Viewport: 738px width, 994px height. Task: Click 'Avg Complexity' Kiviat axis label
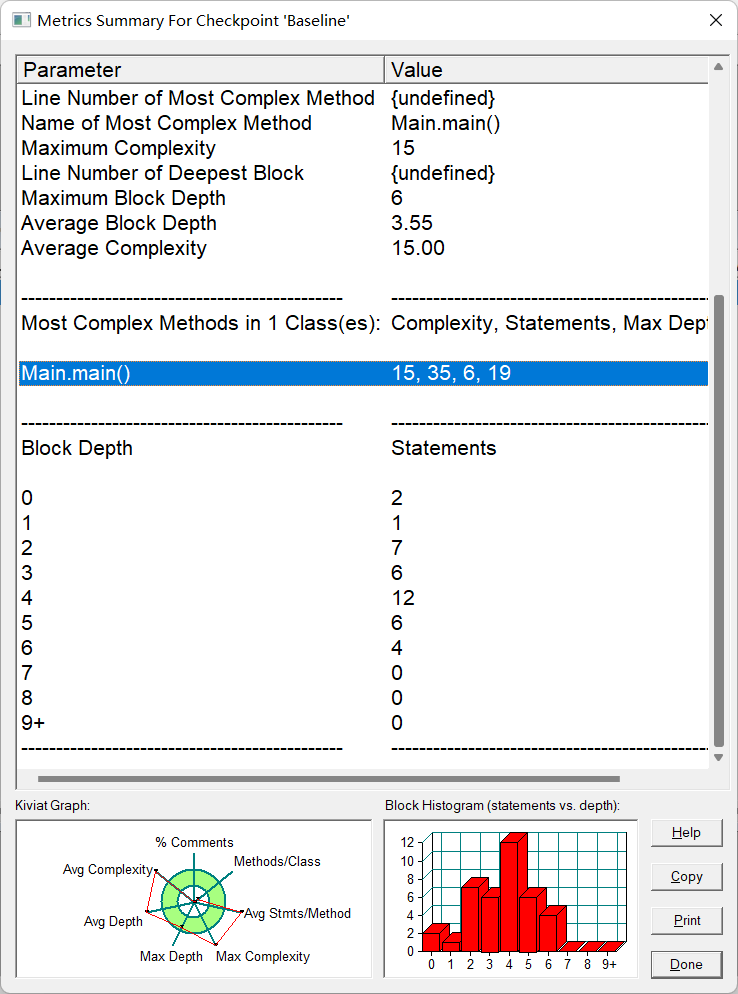point(108,870)
